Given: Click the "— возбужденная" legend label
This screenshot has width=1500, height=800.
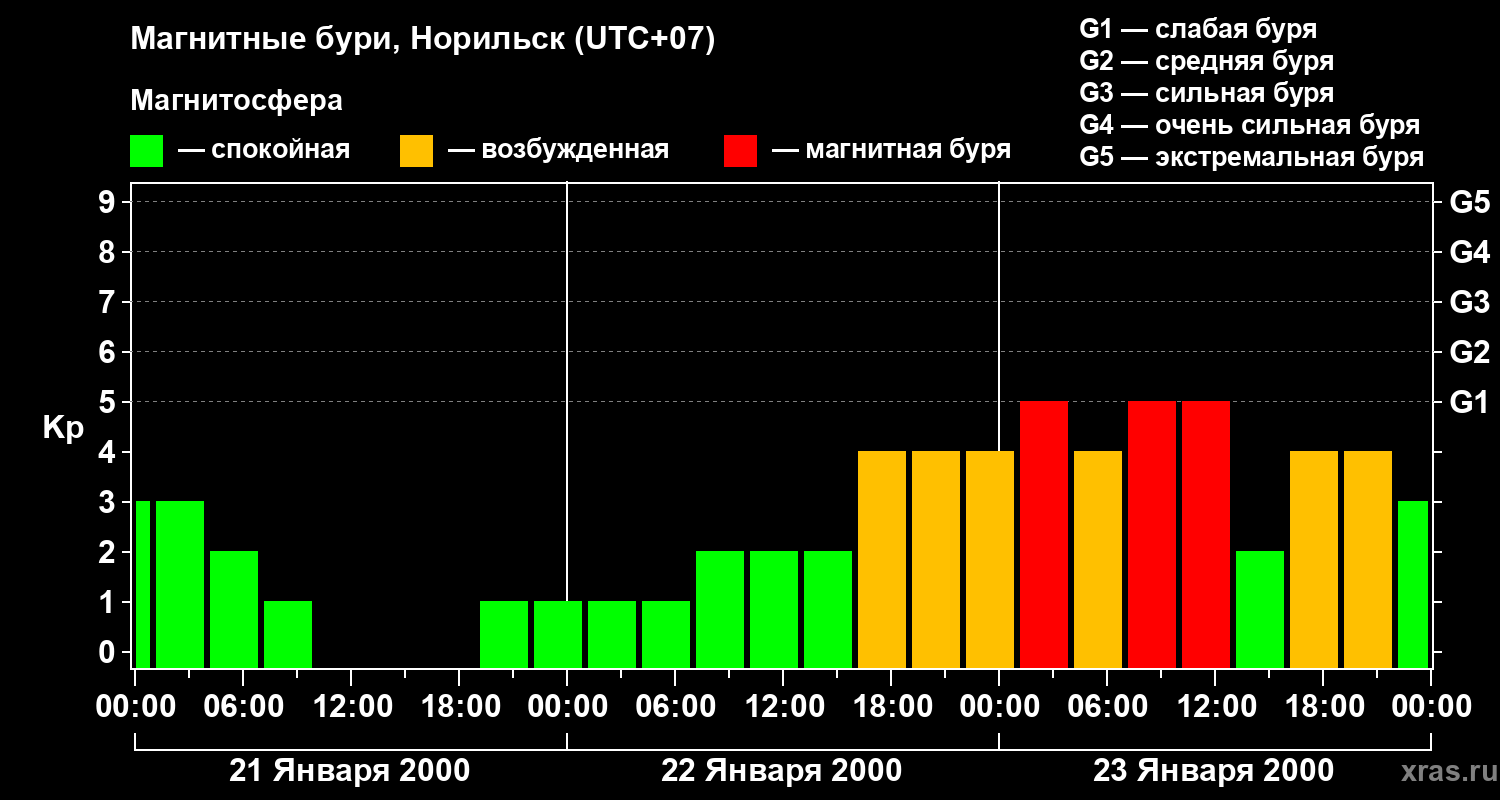Looking at the screenshot, I should (x=559, y=150).
